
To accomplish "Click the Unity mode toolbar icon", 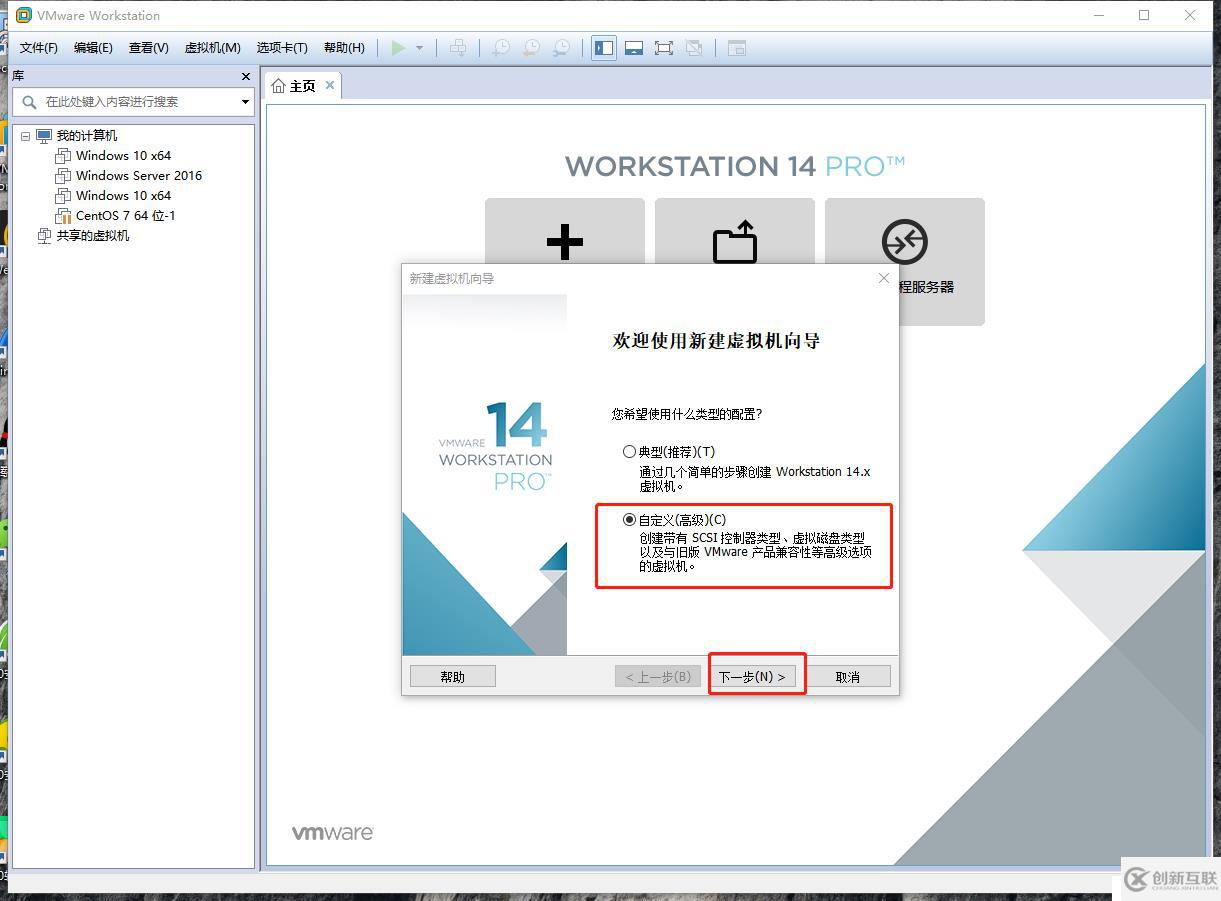I will (694, 48).
